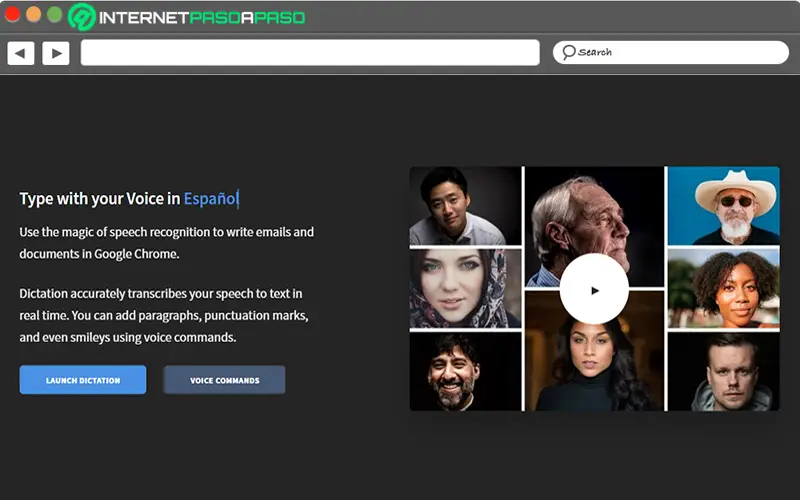
Task: Click the InternetPasoAPaso logo
Action: 187,17
